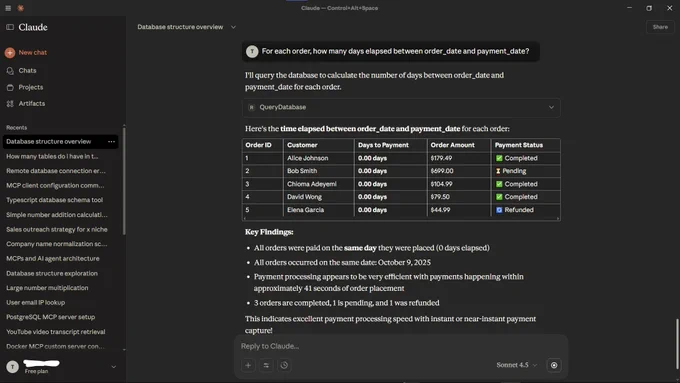Image resolution: width=680 pixels, height=383 pixels.
Task: Click the '$699.00' order amount cell
Action: 442,171
